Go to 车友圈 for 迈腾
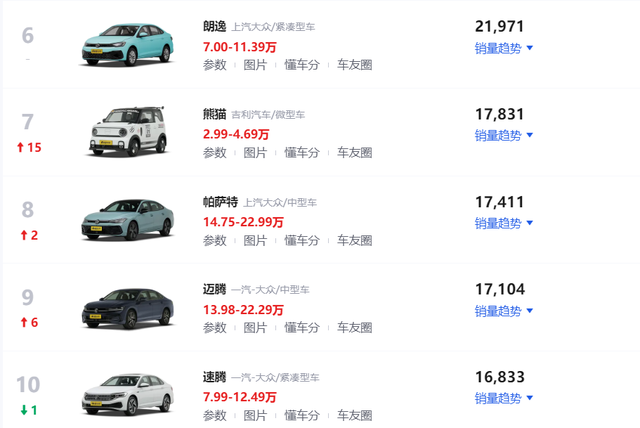 pyautogui.click(x=354, y=328)
